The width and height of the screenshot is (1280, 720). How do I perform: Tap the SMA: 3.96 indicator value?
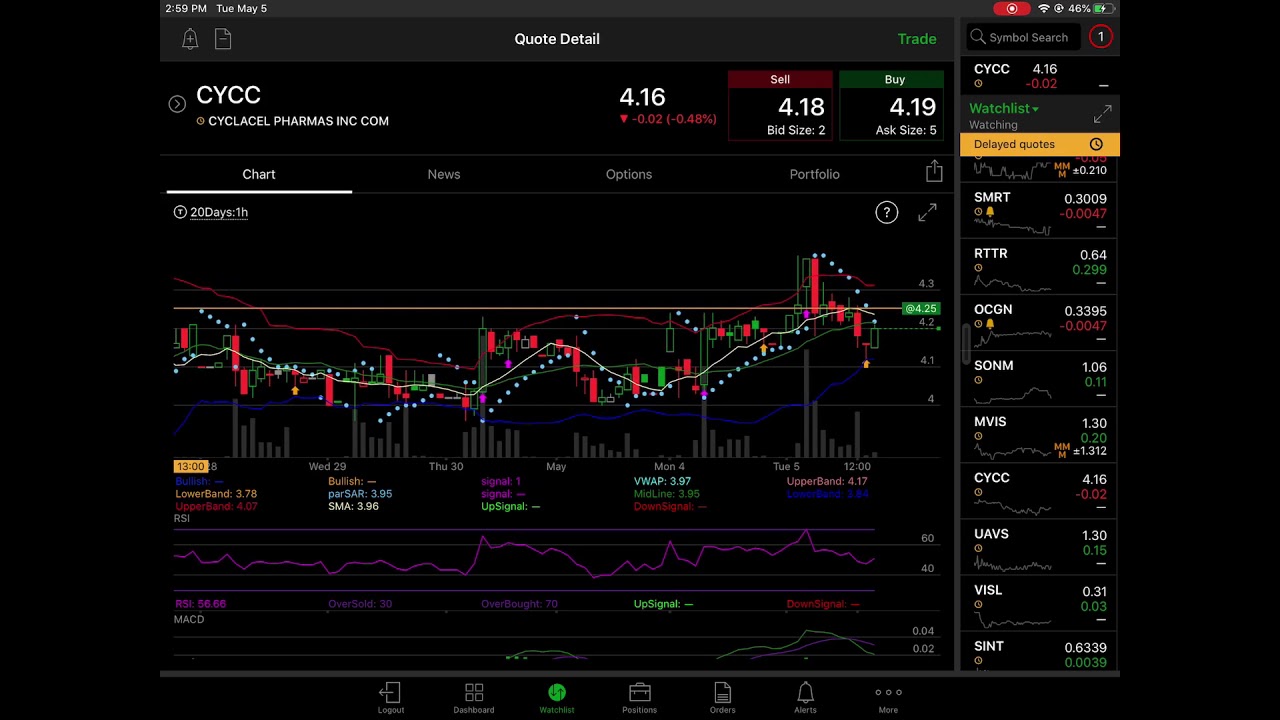pyautogui.click(x=353, y=506)
